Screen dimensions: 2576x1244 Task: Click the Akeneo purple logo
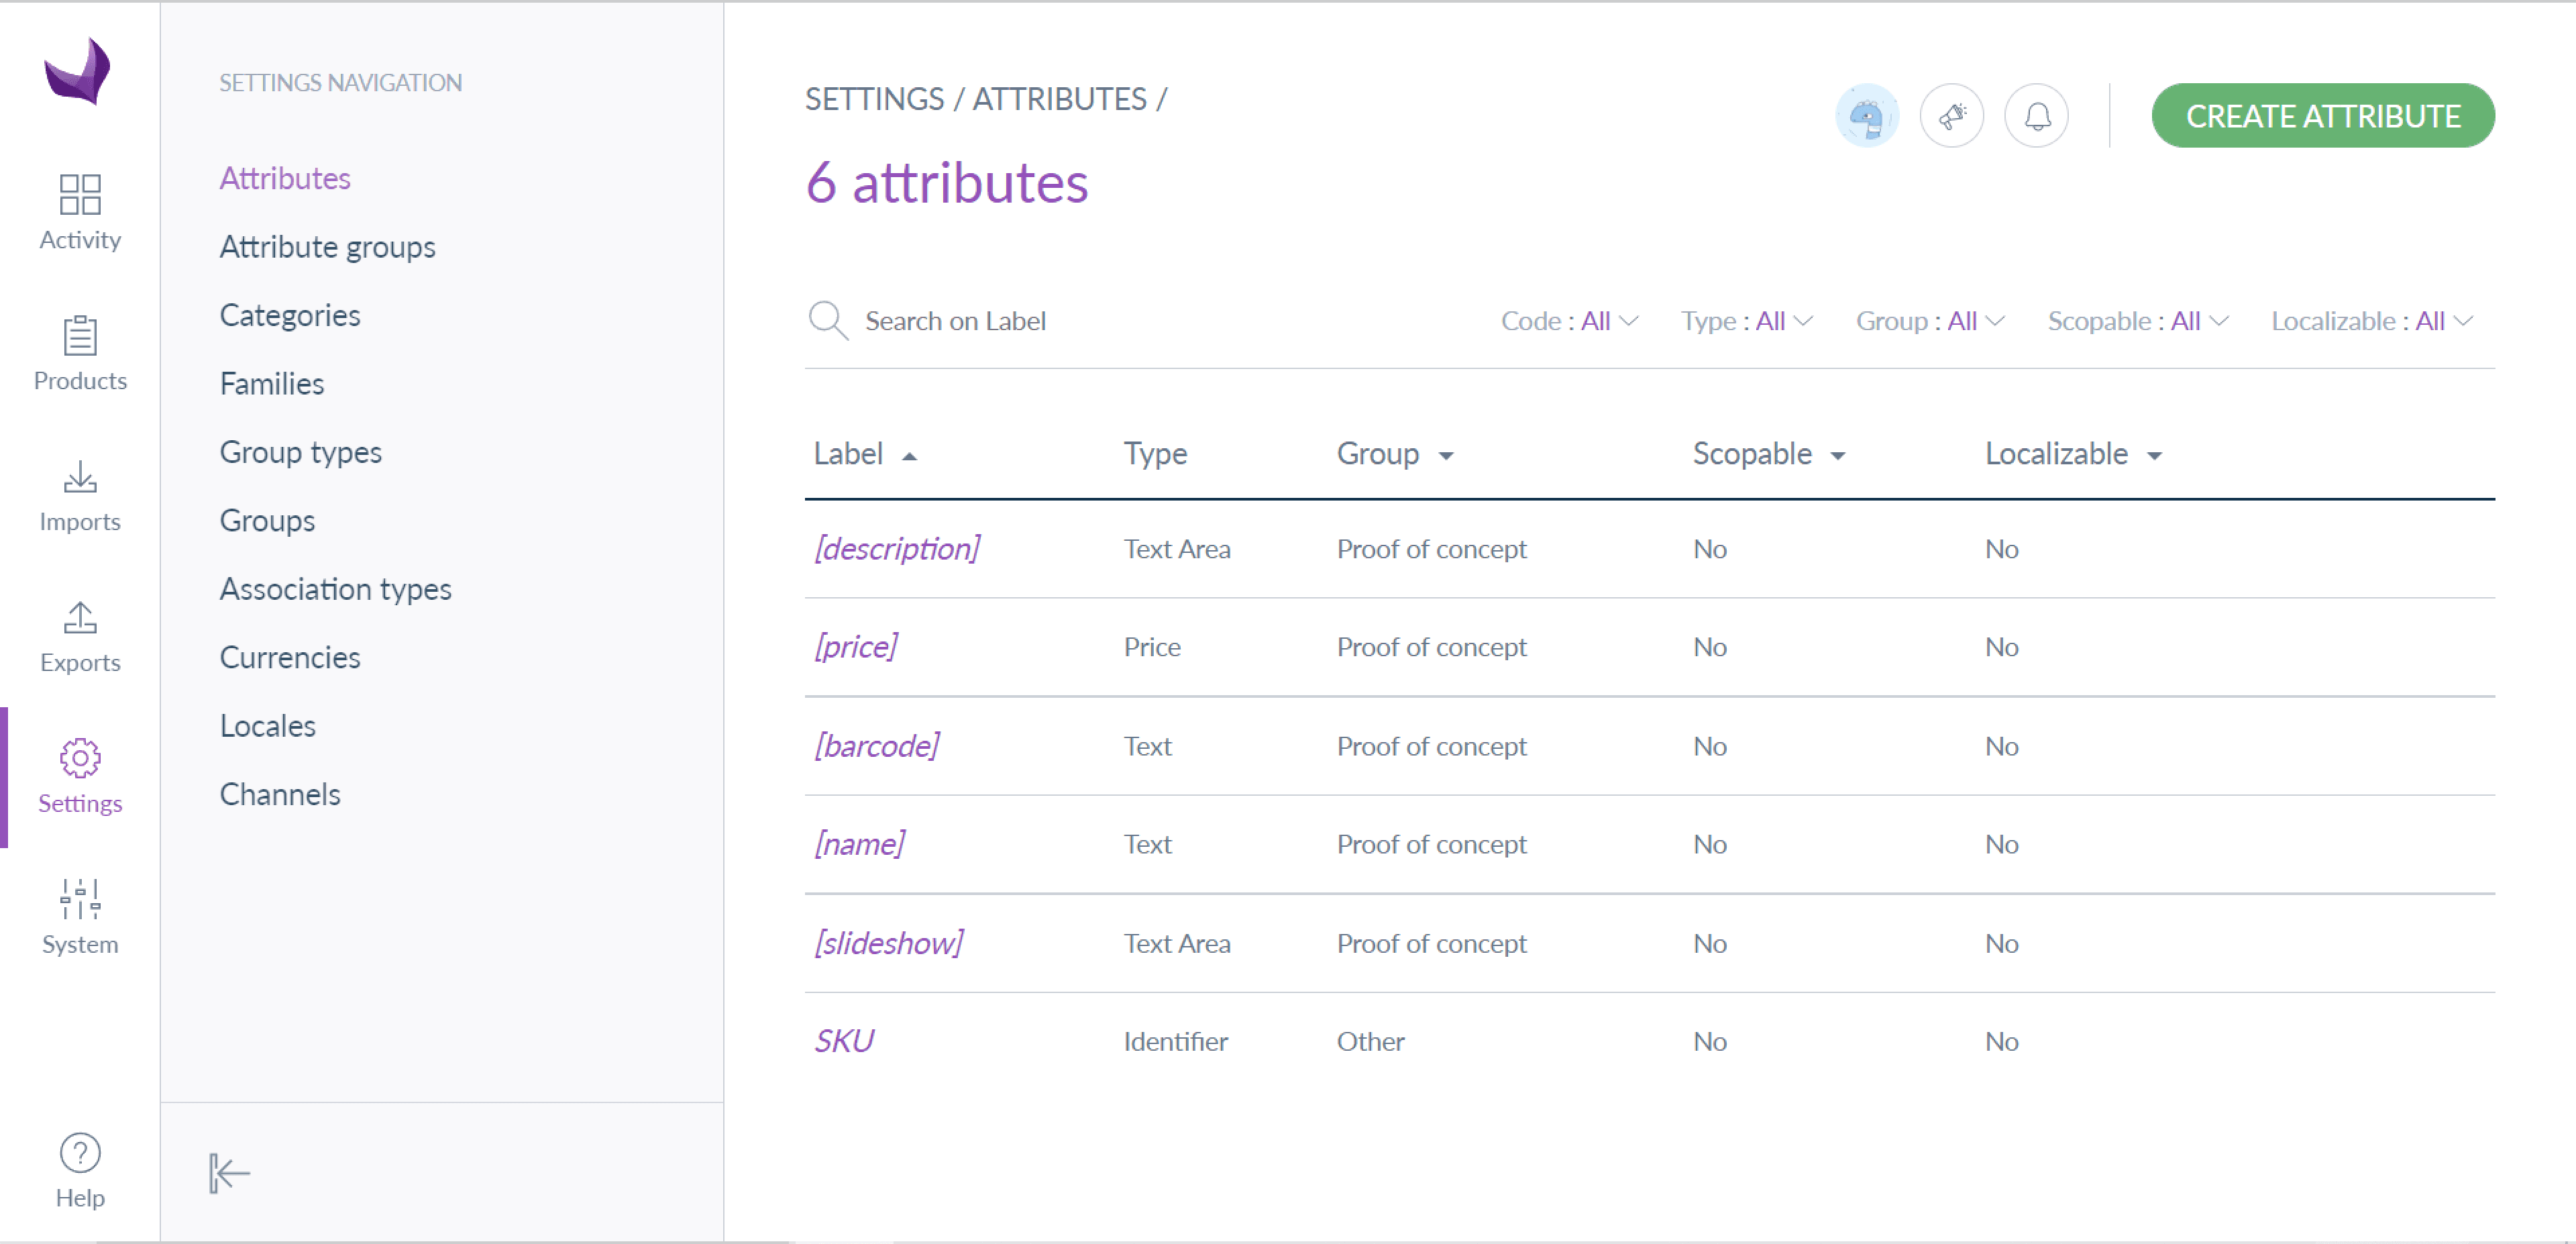[x=78, y=71]
